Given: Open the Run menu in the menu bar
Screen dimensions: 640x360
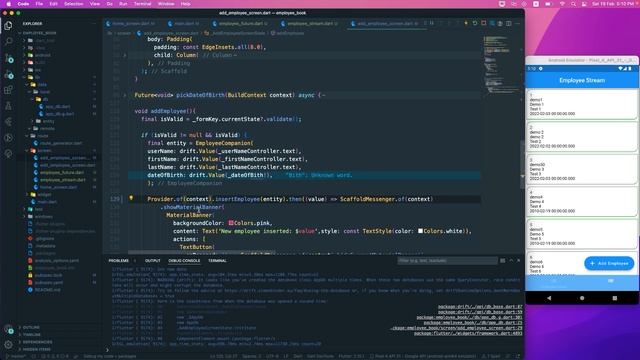Looking at the screenshot, I should [123, 4].
